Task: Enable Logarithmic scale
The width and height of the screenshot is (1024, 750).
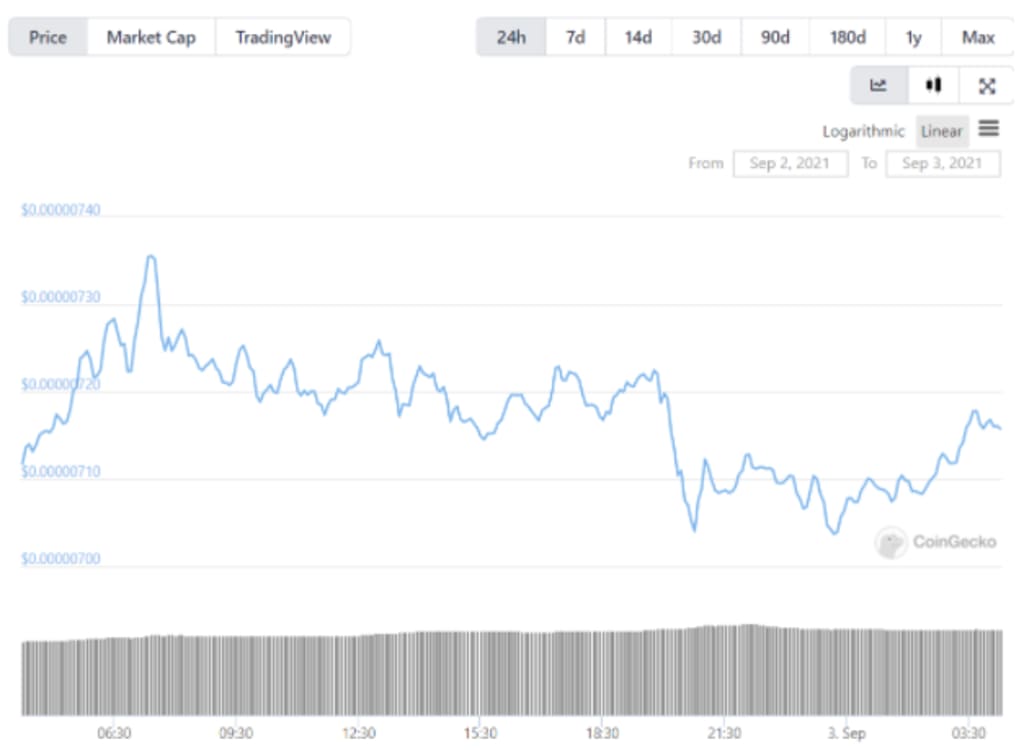Action: coord(863,131)
